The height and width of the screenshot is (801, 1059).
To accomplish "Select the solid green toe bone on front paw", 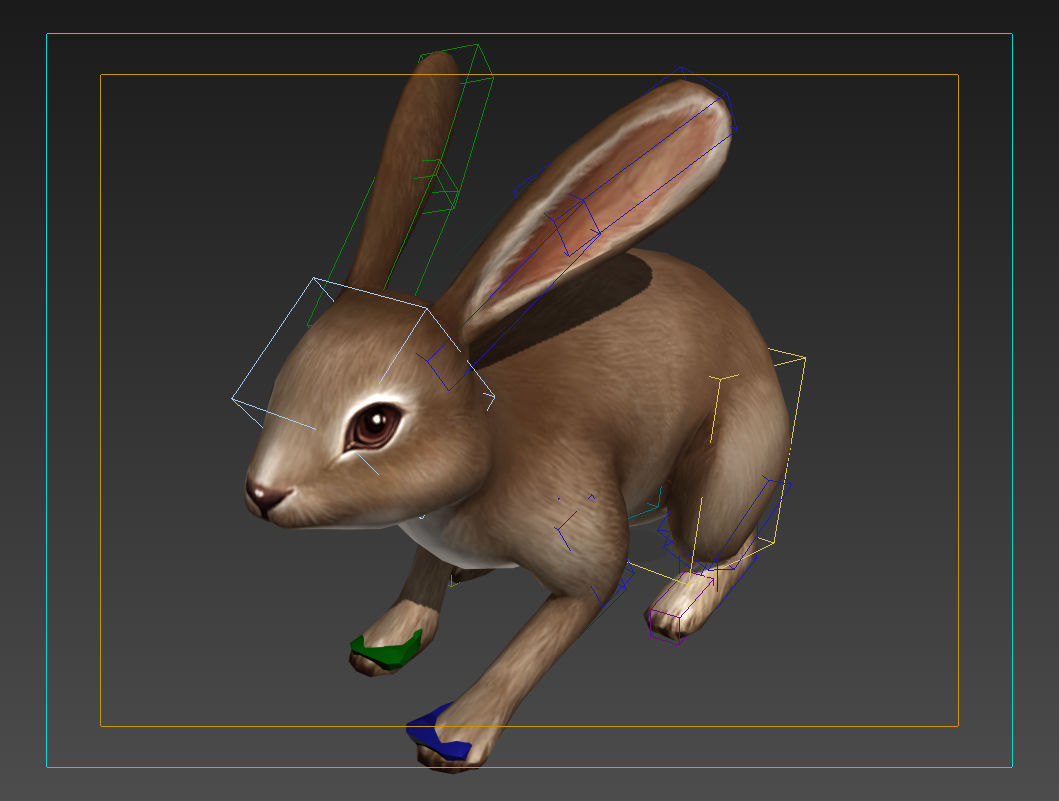I will [x=386, y=650].
